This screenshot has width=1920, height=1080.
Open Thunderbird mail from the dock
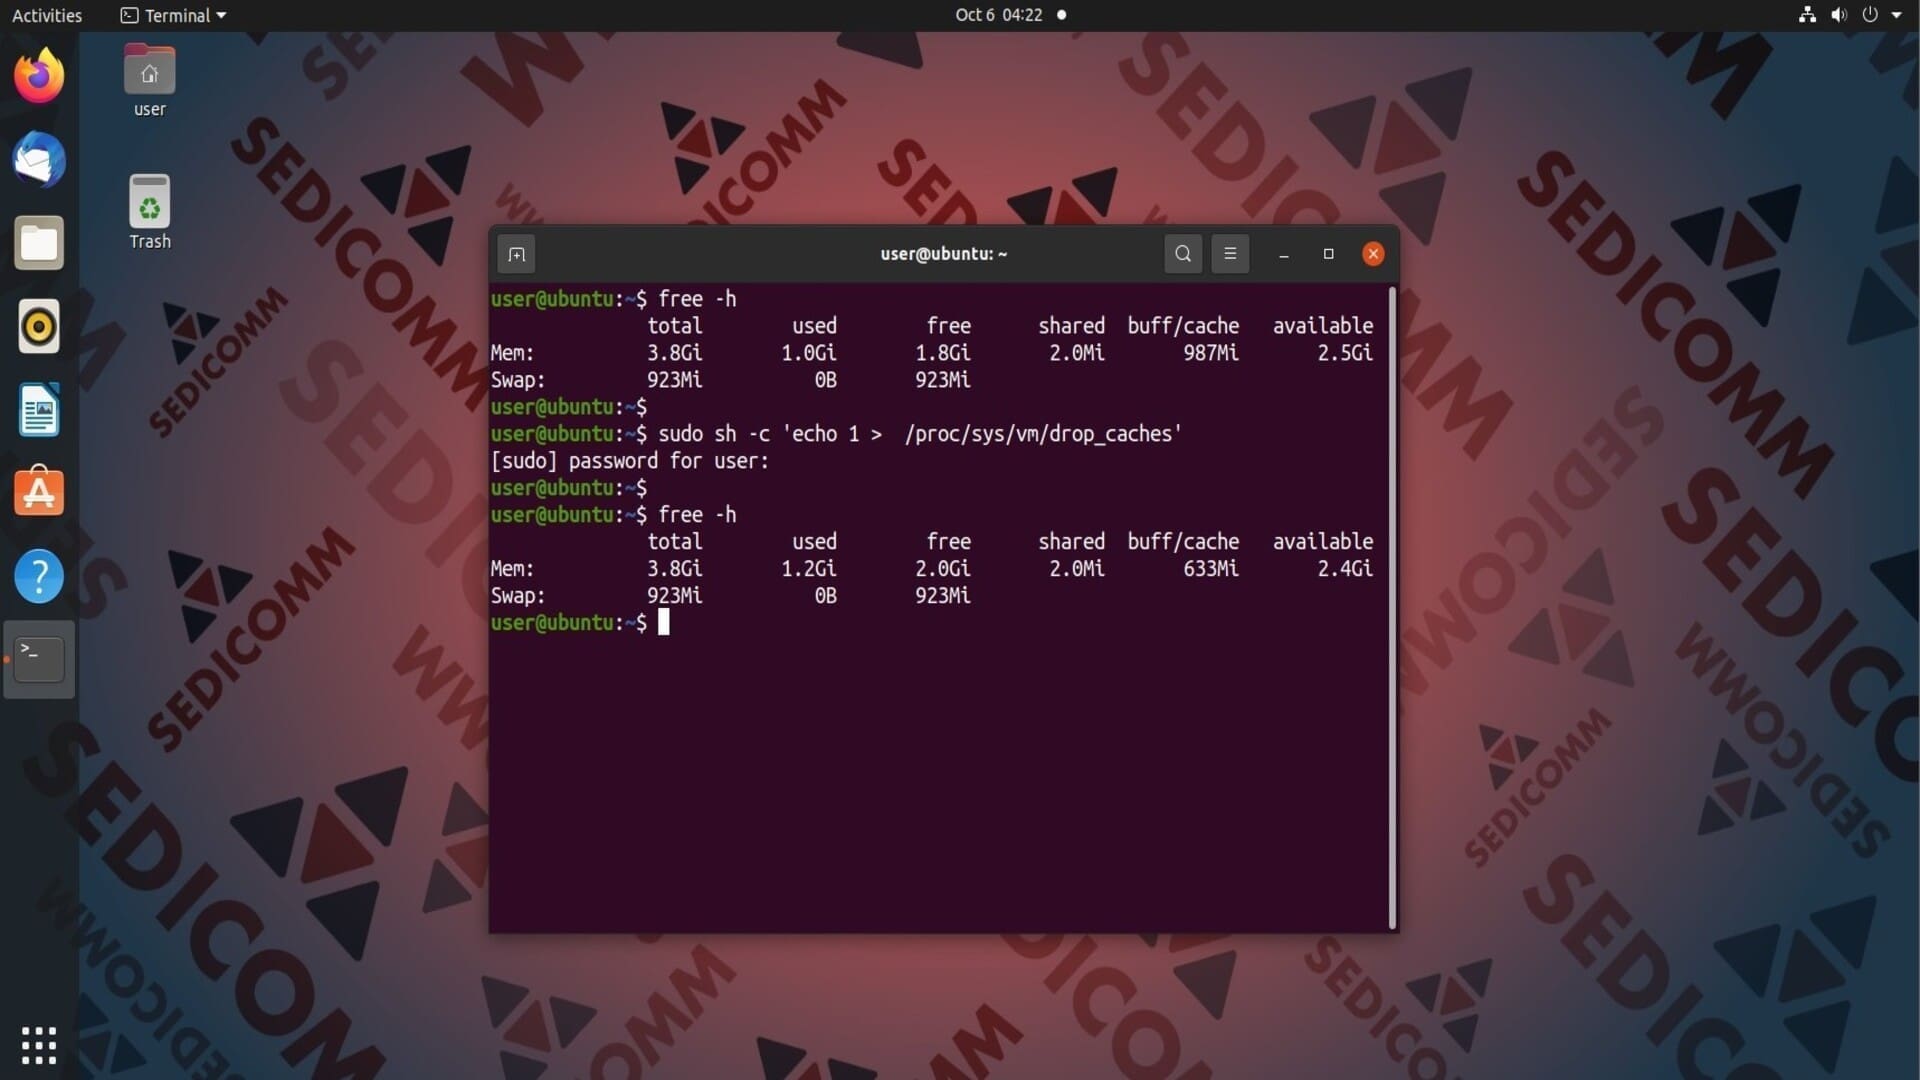[x=39, y=159]
